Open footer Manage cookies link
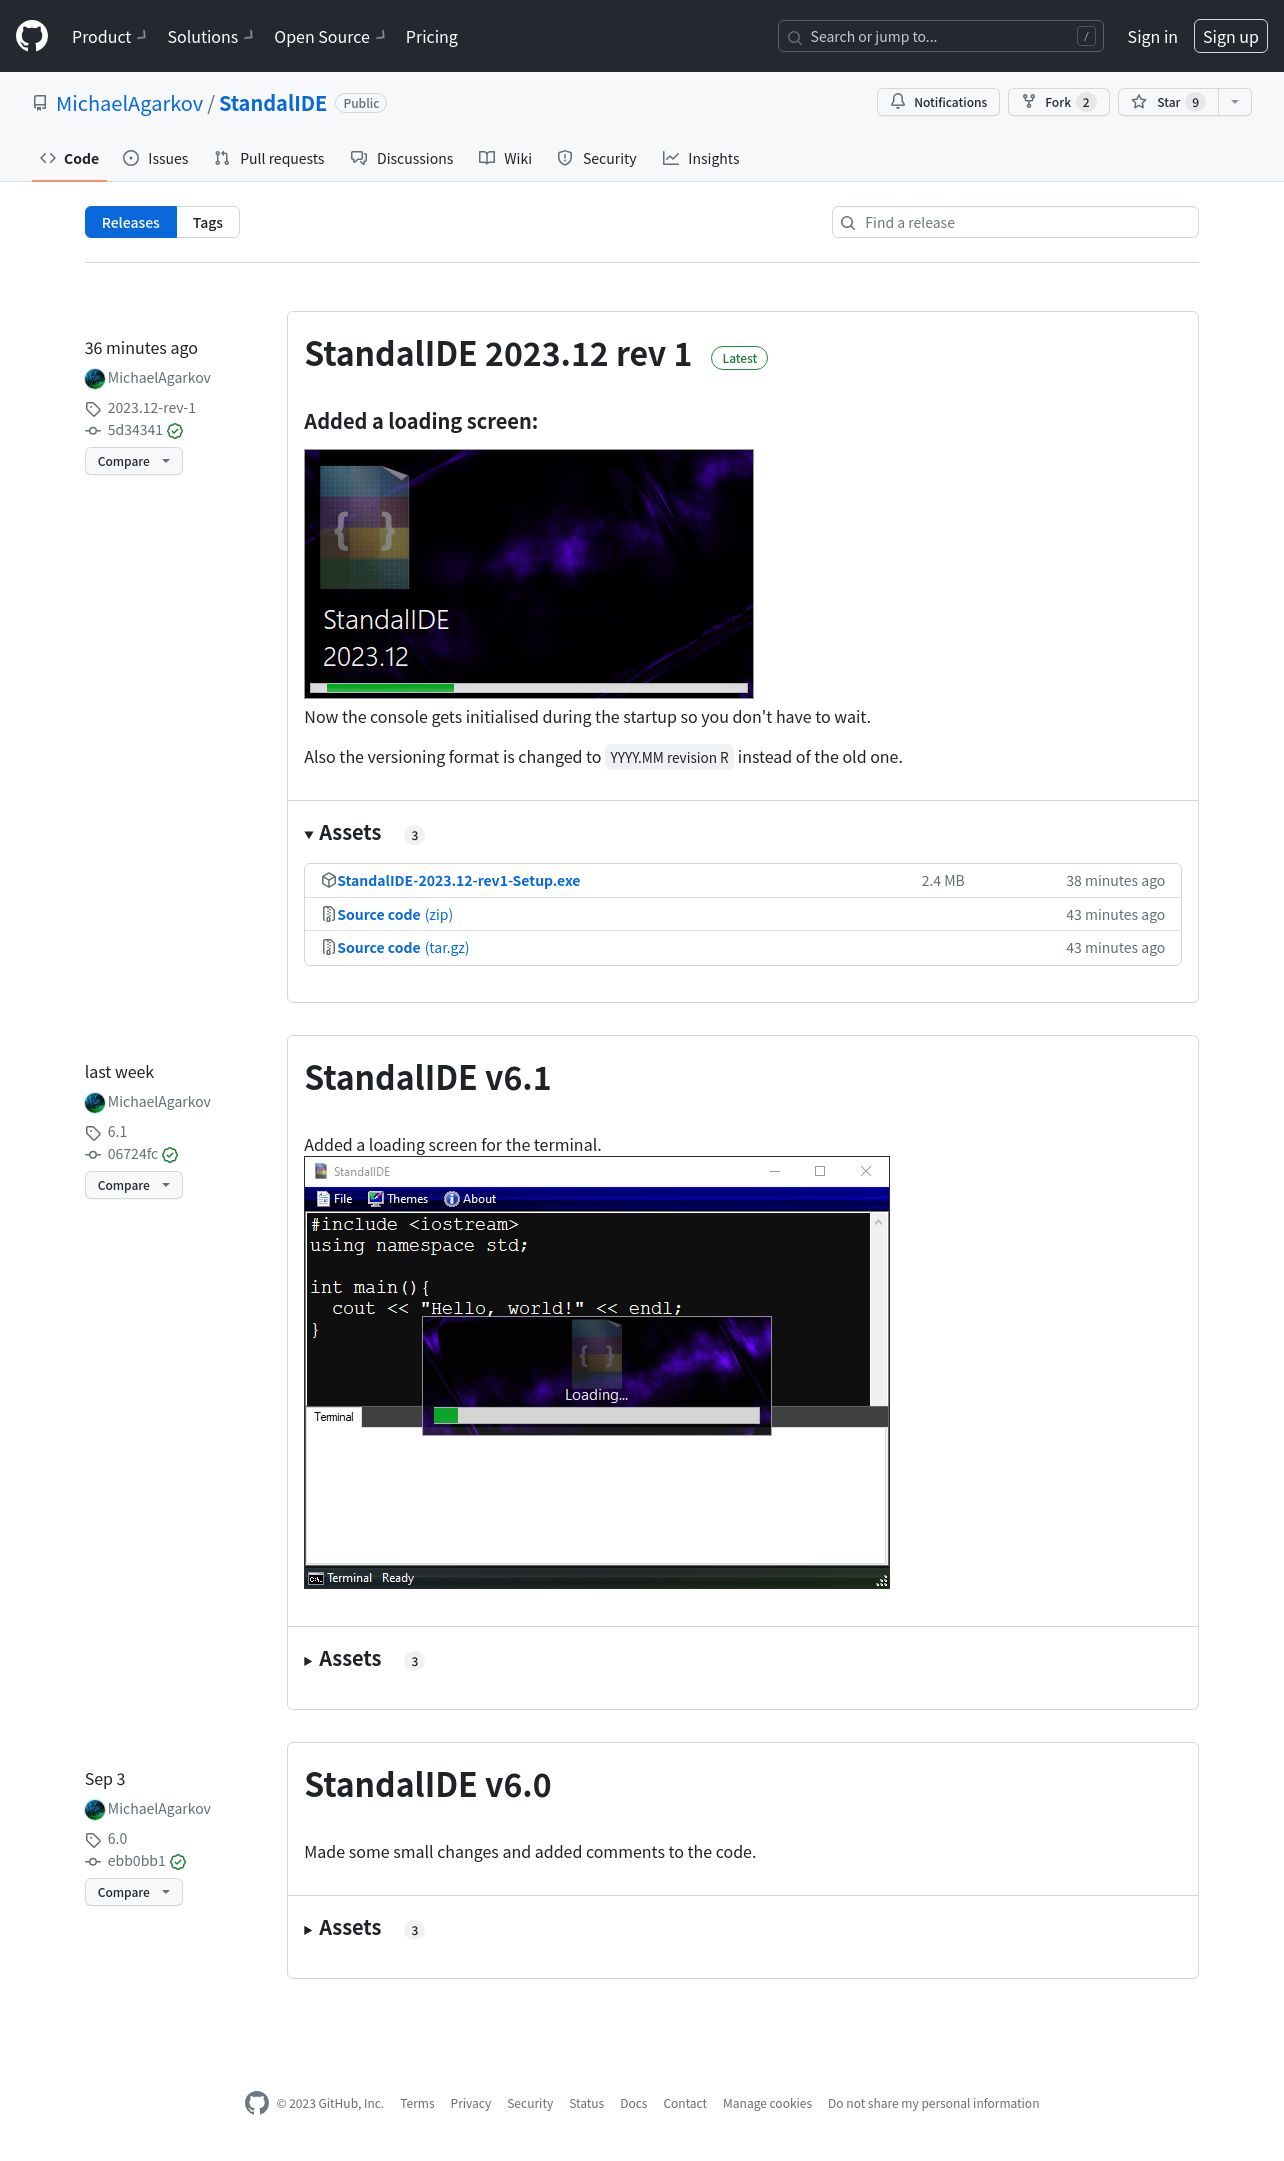The width and height of the screenshot is (1284, 2161). click(x=767, y=2103)
